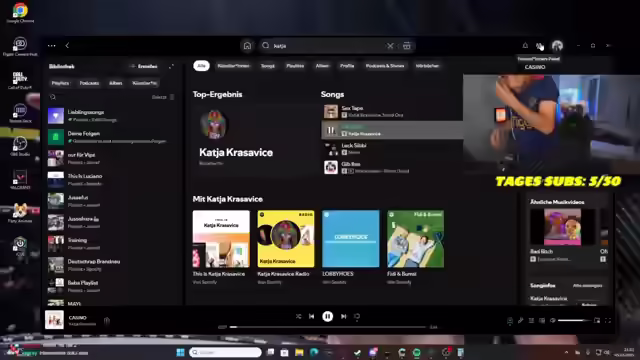Select the Alben search filter

point(322,66)
